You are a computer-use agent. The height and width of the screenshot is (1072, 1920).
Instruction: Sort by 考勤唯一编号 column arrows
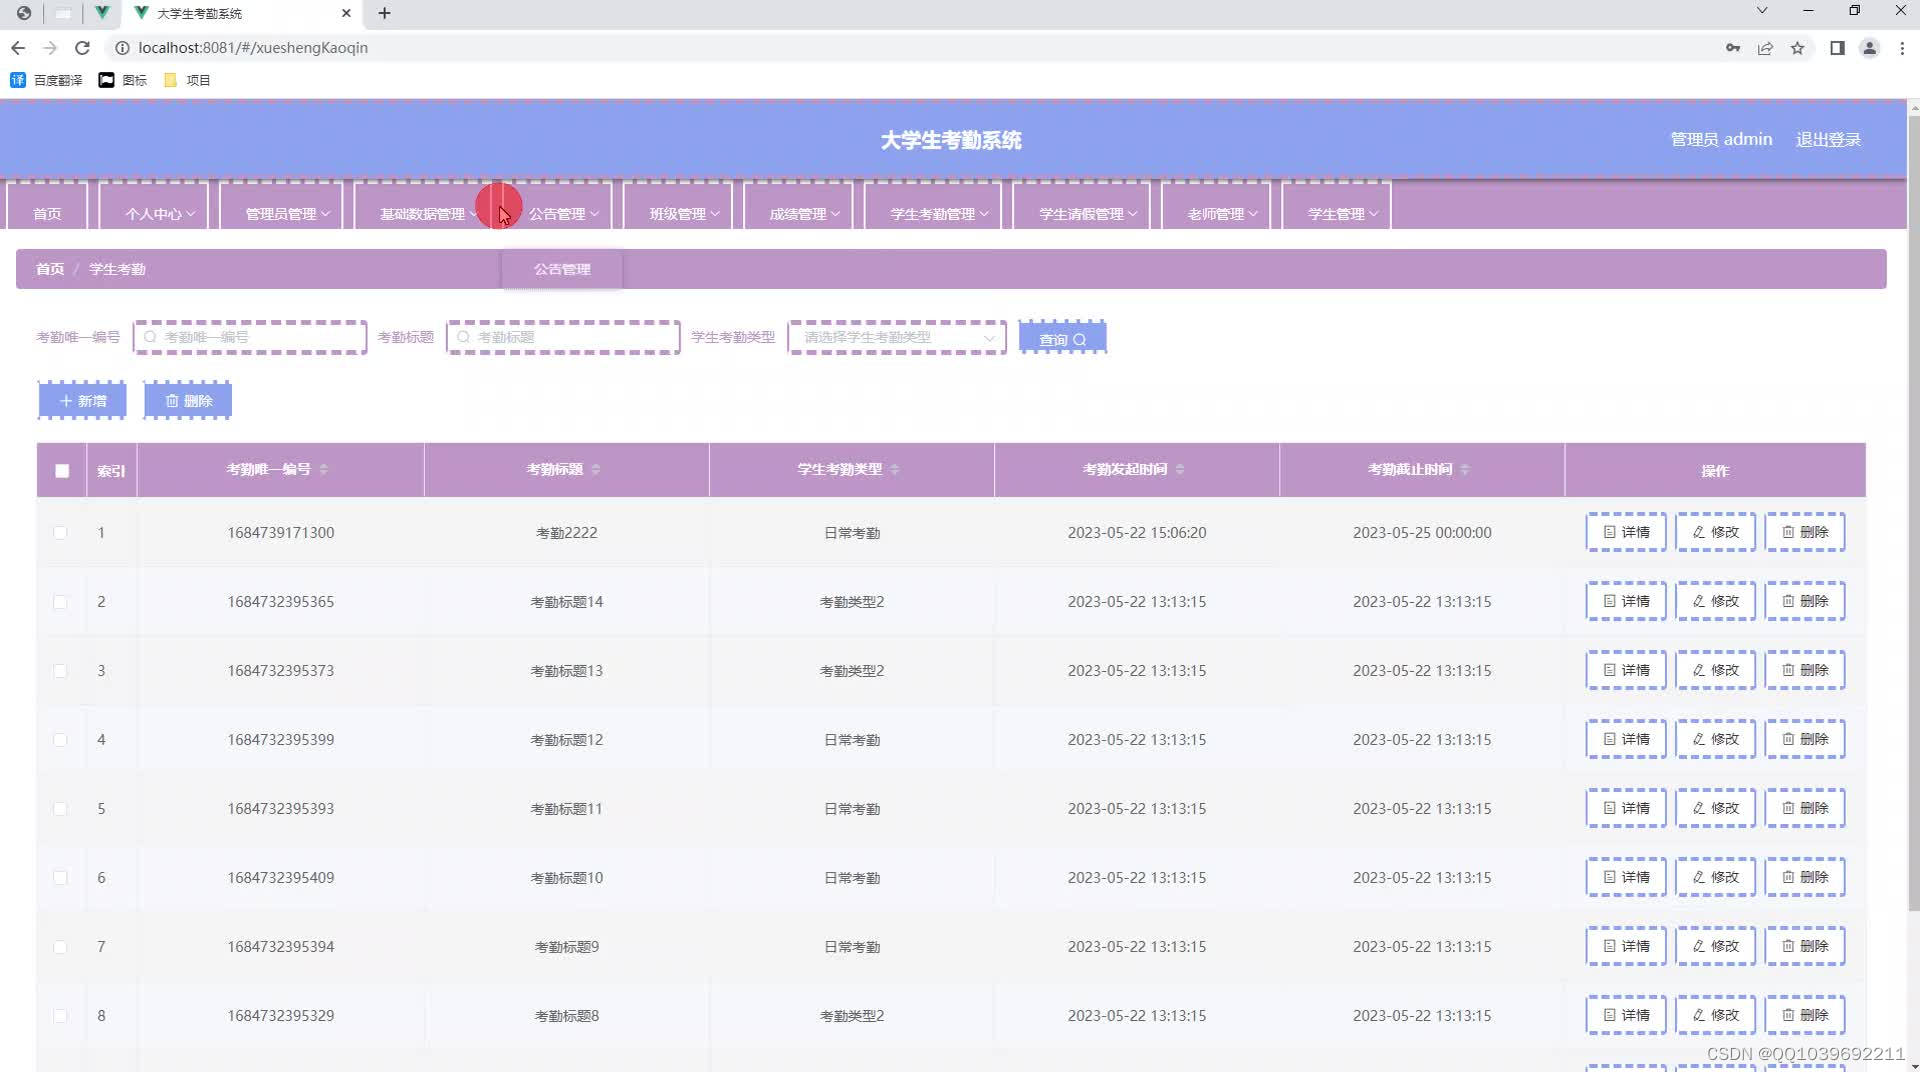coord(323,470)
